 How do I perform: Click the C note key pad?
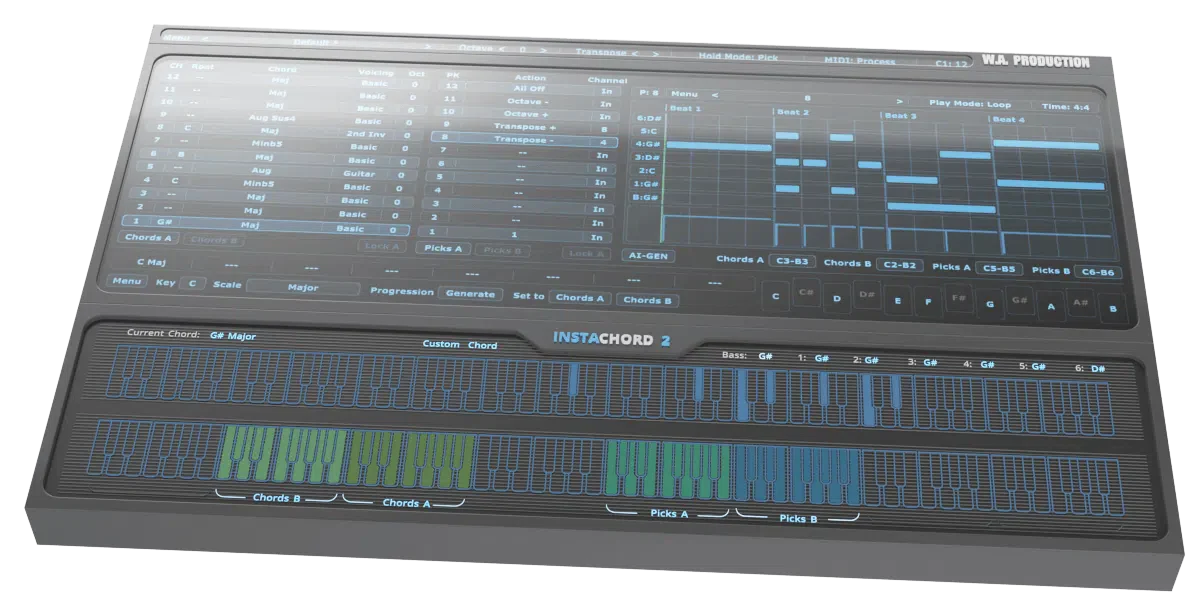775,295
